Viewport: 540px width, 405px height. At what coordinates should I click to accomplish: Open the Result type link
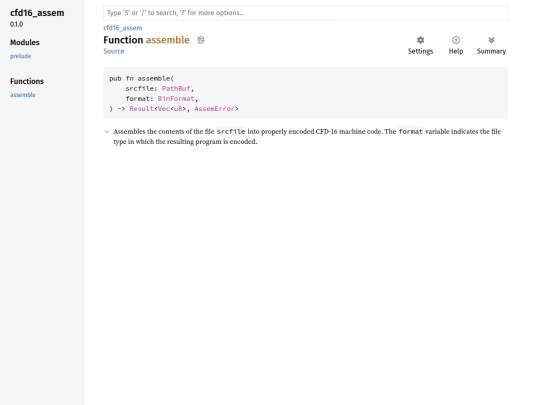[141, 108]
